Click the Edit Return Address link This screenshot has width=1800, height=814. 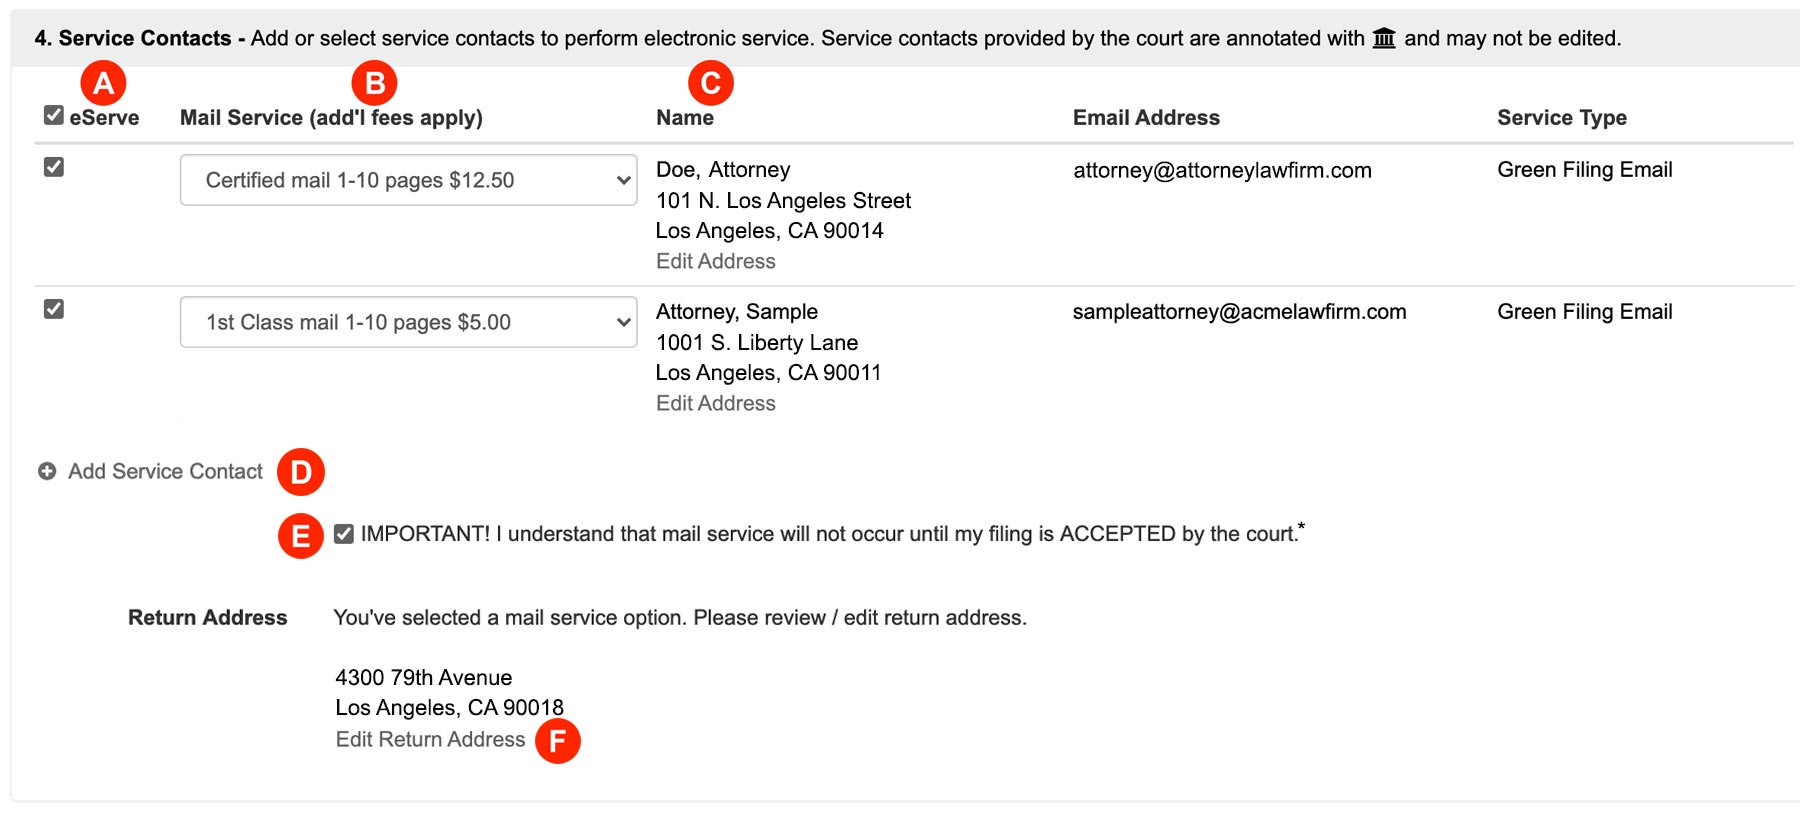(x=430, y=739)
